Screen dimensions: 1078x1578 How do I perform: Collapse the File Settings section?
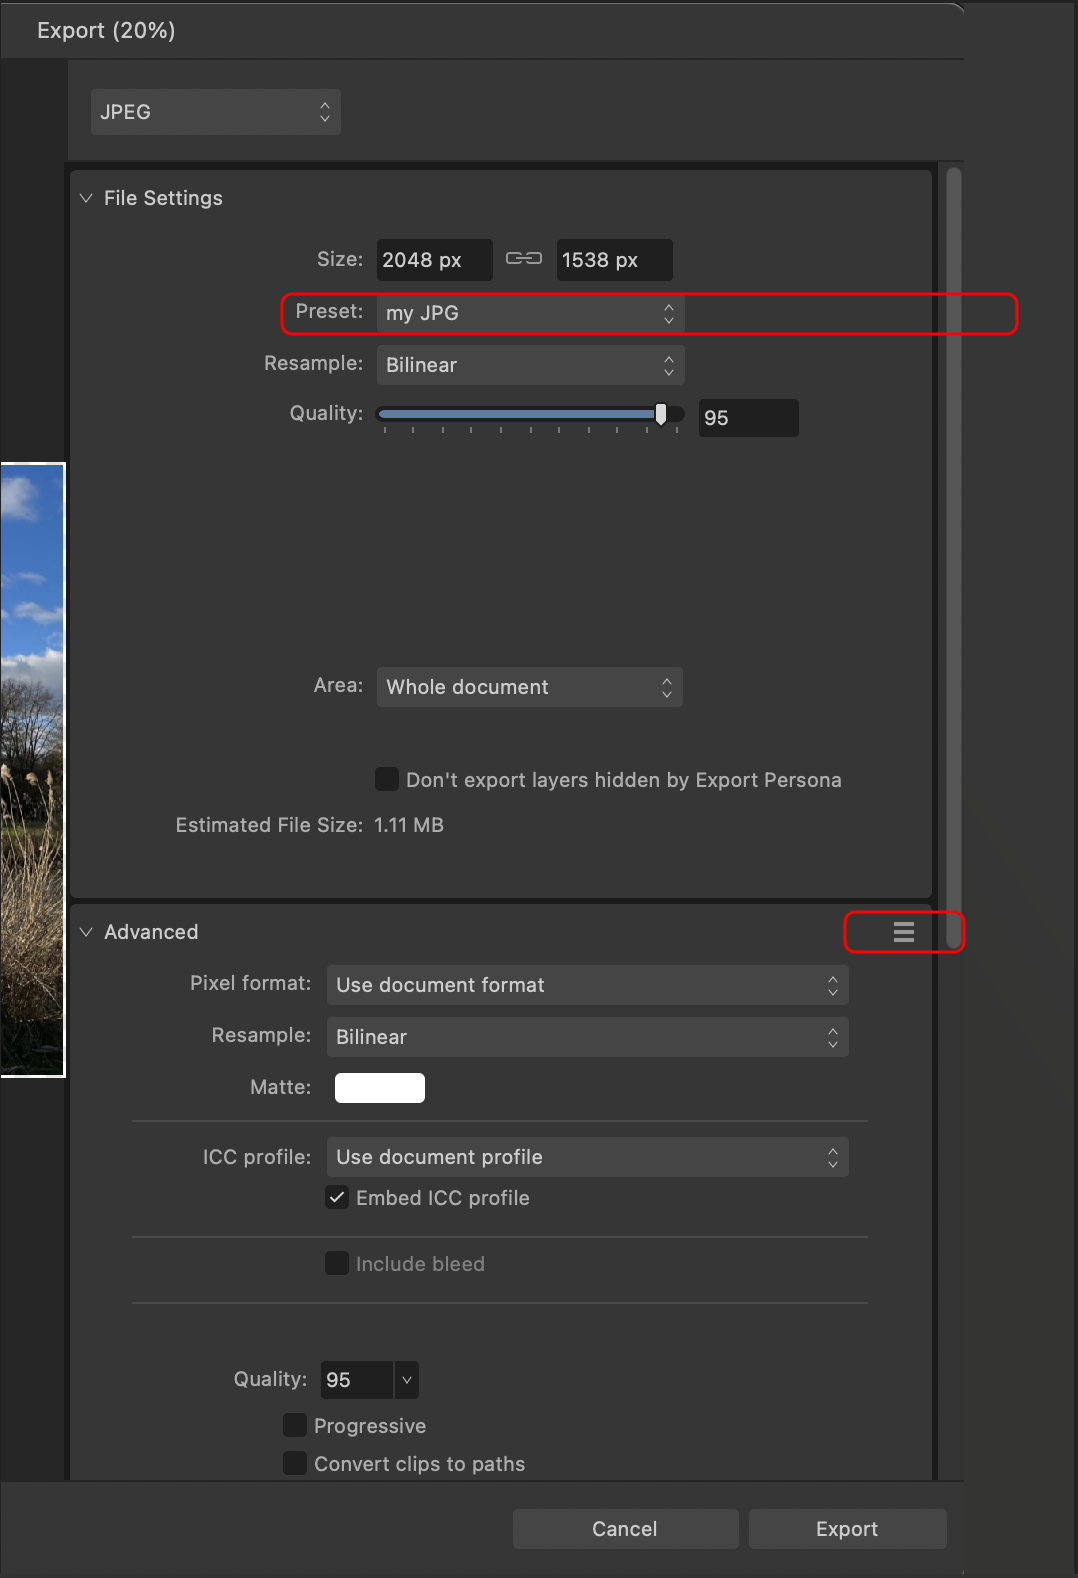(x=86, y=198)
